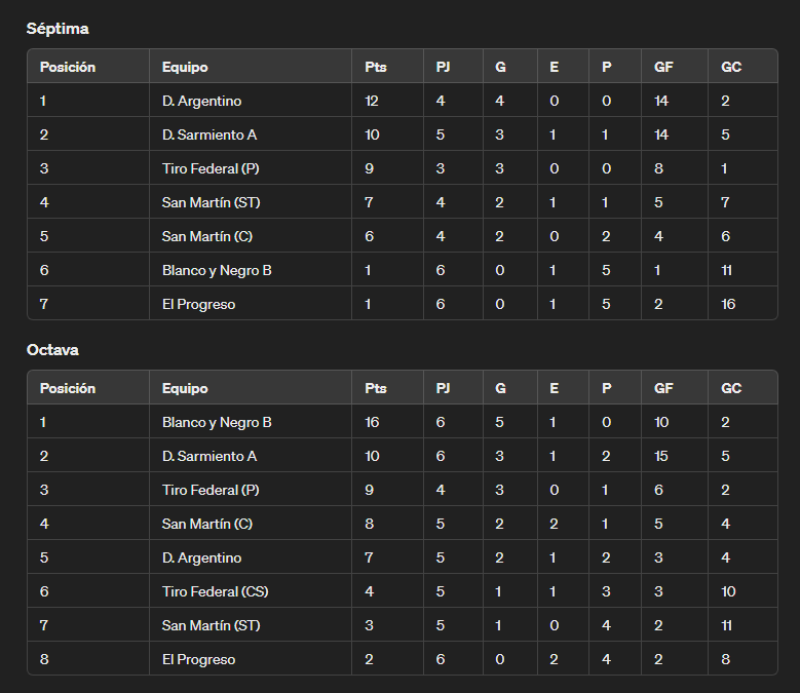The width and height of the screenshot is (800, 693).
Task: Click the GC column header in Octava table
Action: 731,388
